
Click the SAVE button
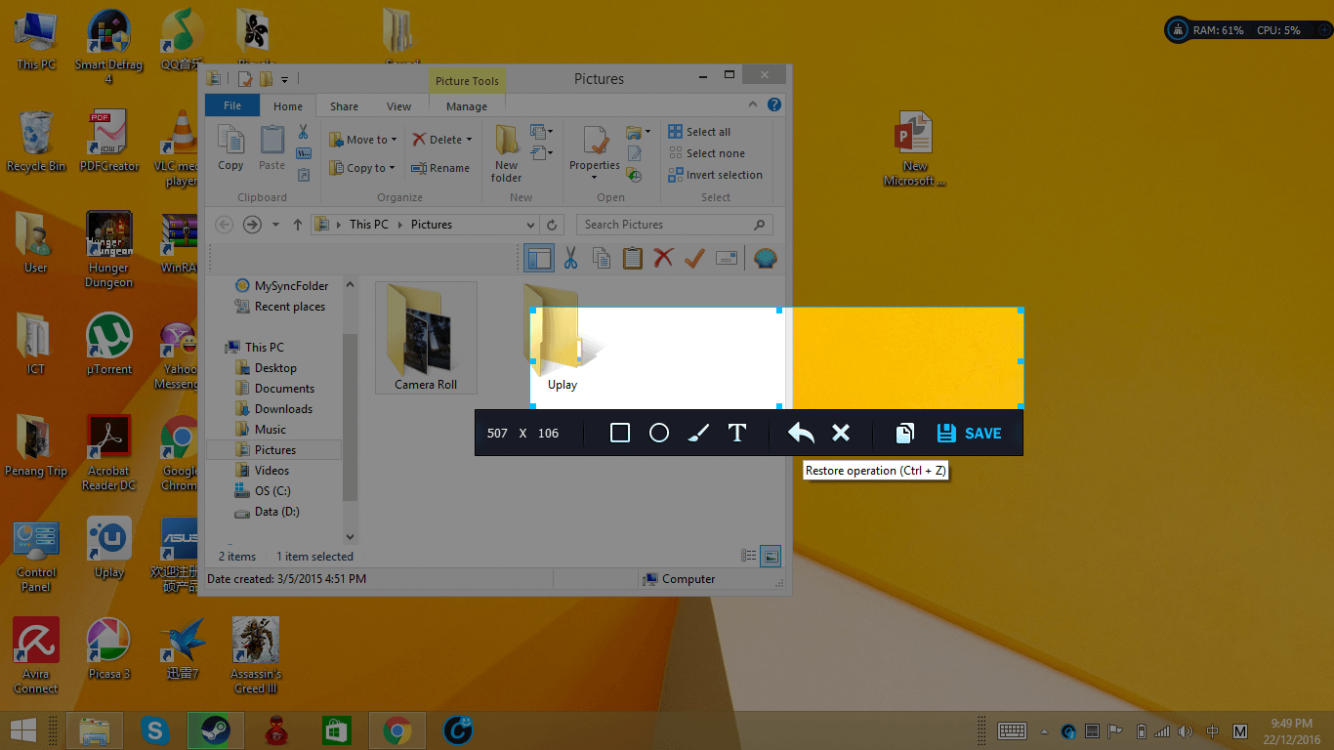(x=969, y=433)
